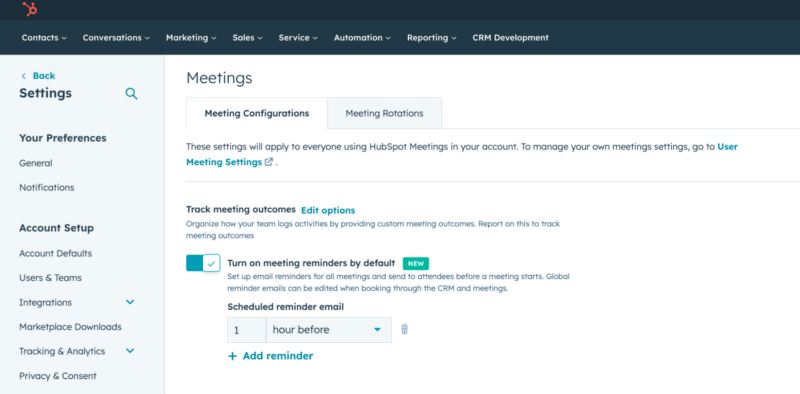Viewport: 800px width, 394px height.
Task: Click the Back chevron arrow icon
Action: (23, 76)
